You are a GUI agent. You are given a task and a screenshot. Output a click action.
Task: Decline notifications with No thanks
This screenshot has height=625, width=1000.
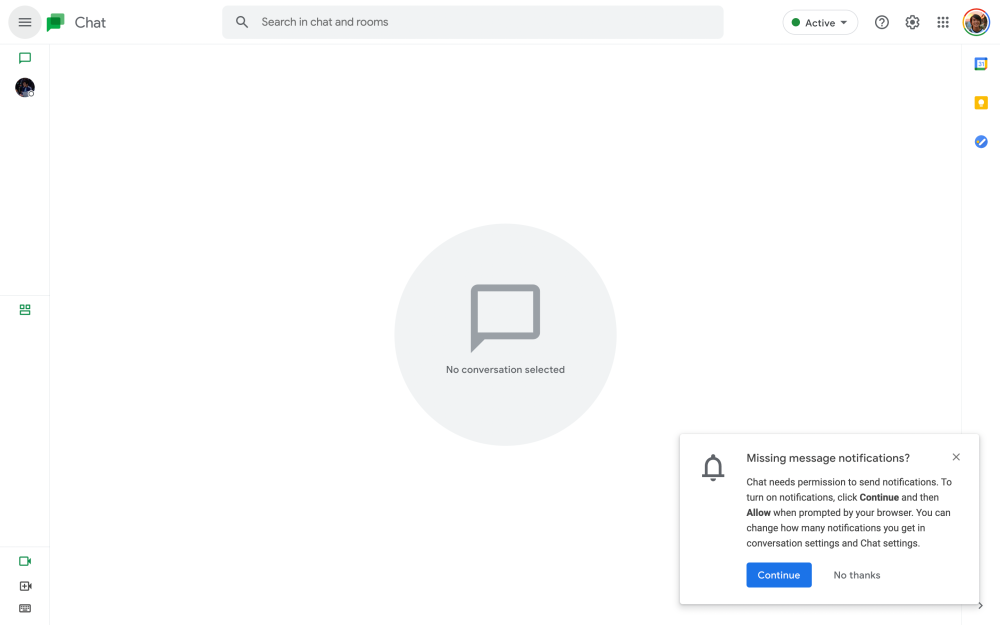coord(857,575)
